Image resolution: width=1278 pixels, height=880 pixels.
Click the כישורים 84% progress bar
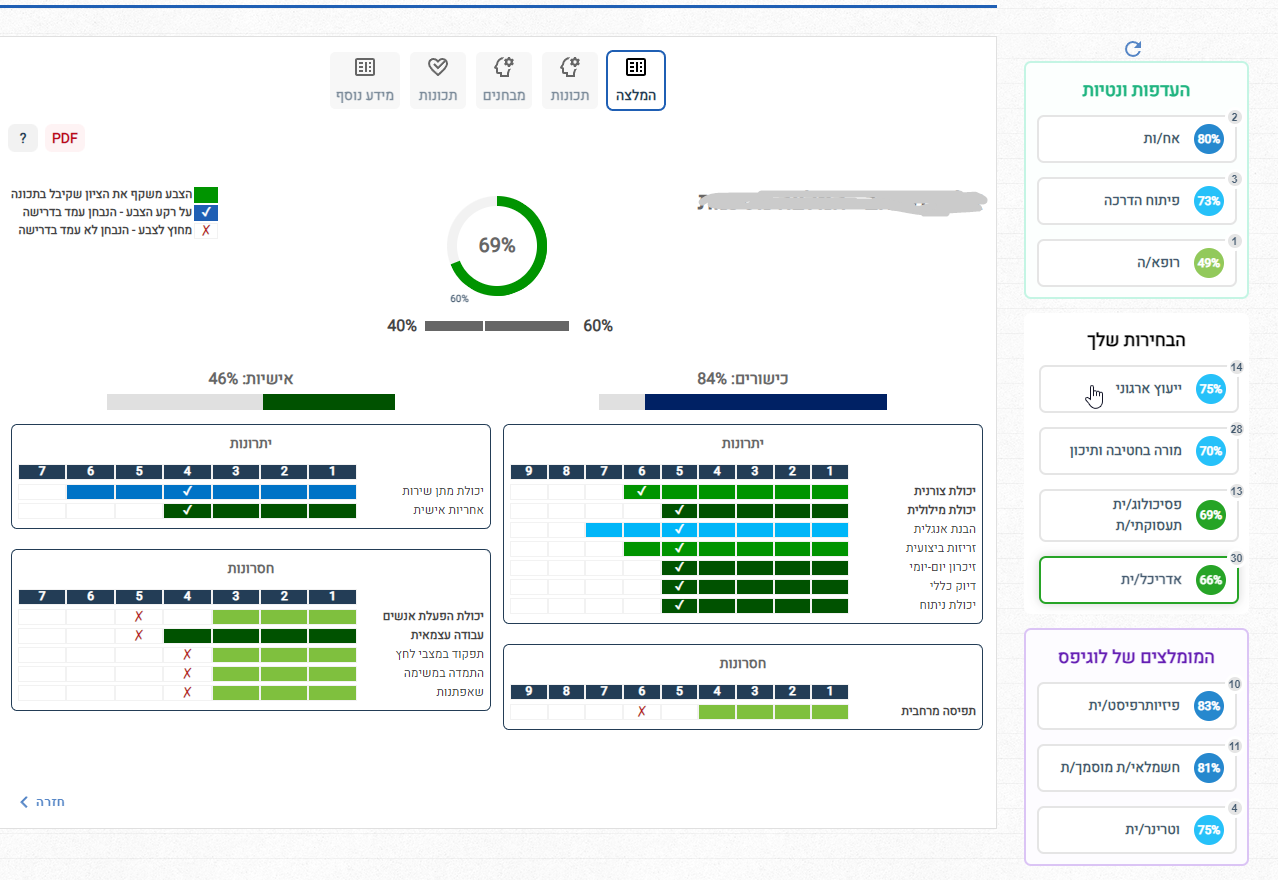click(743, 402)
